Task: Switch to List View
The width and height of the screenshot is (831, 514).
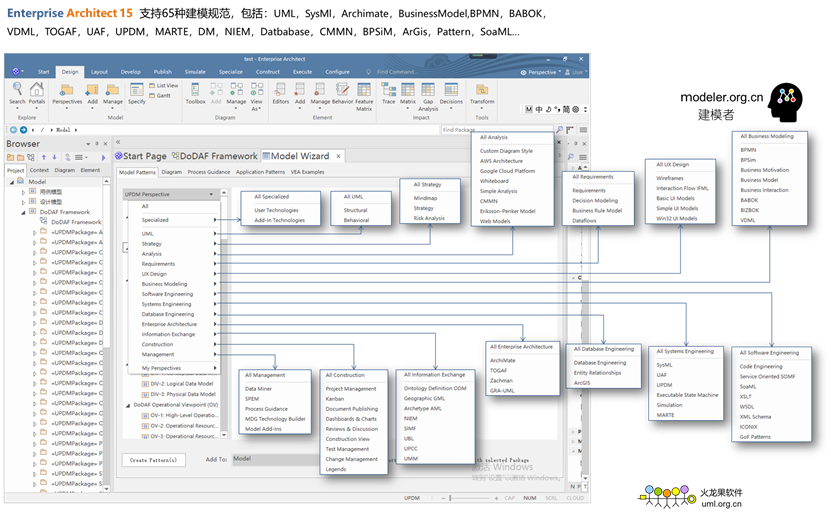Action: coord(164,85)
